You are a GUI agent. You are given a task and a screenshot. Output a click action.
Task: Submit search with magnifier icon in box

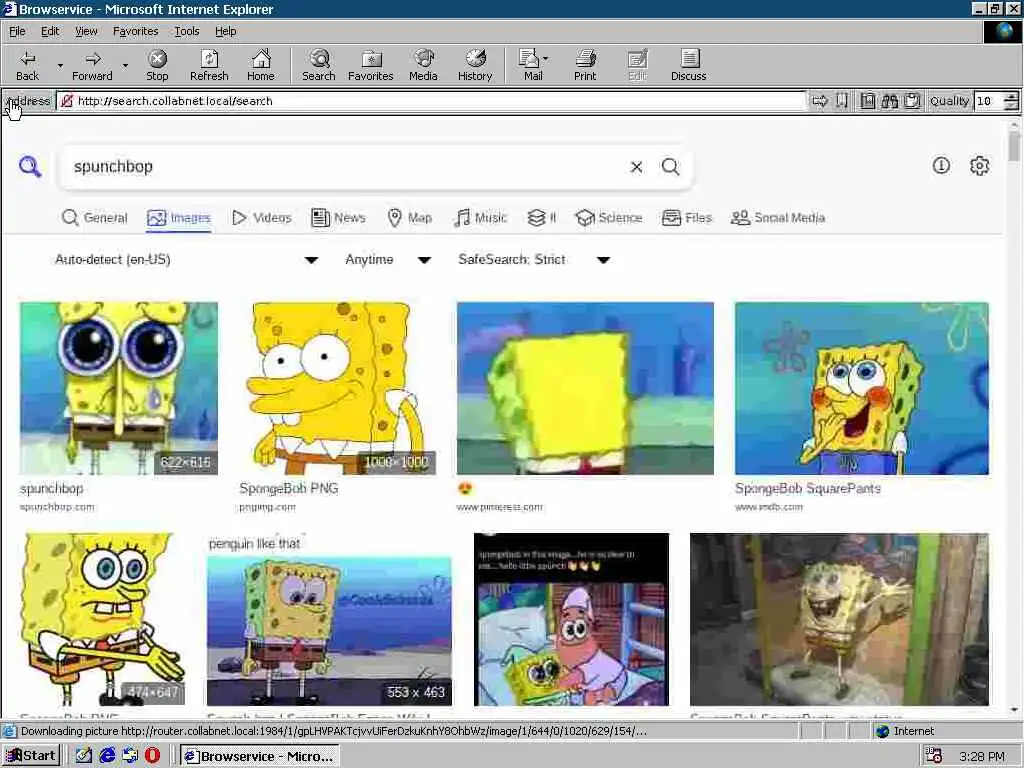[x=671, y=167]
